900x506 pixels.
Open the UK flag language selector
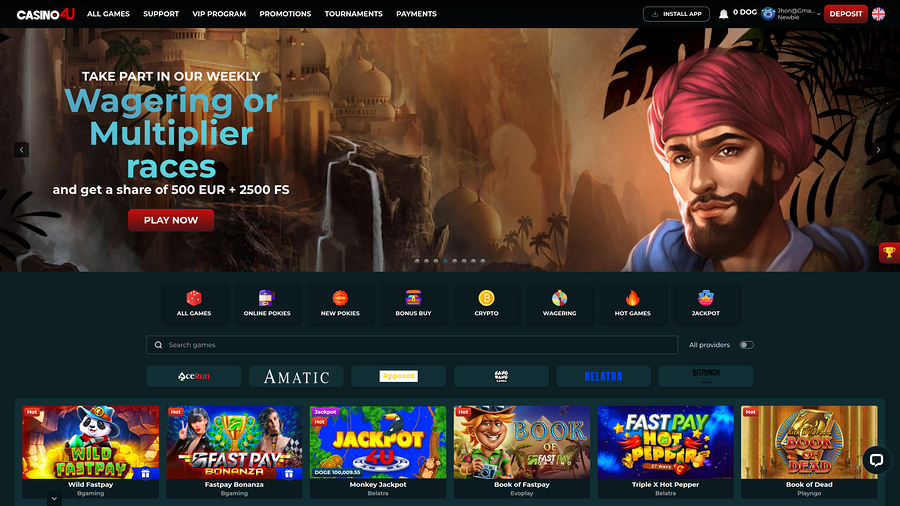pyautogui.click(x=878, y=14)
